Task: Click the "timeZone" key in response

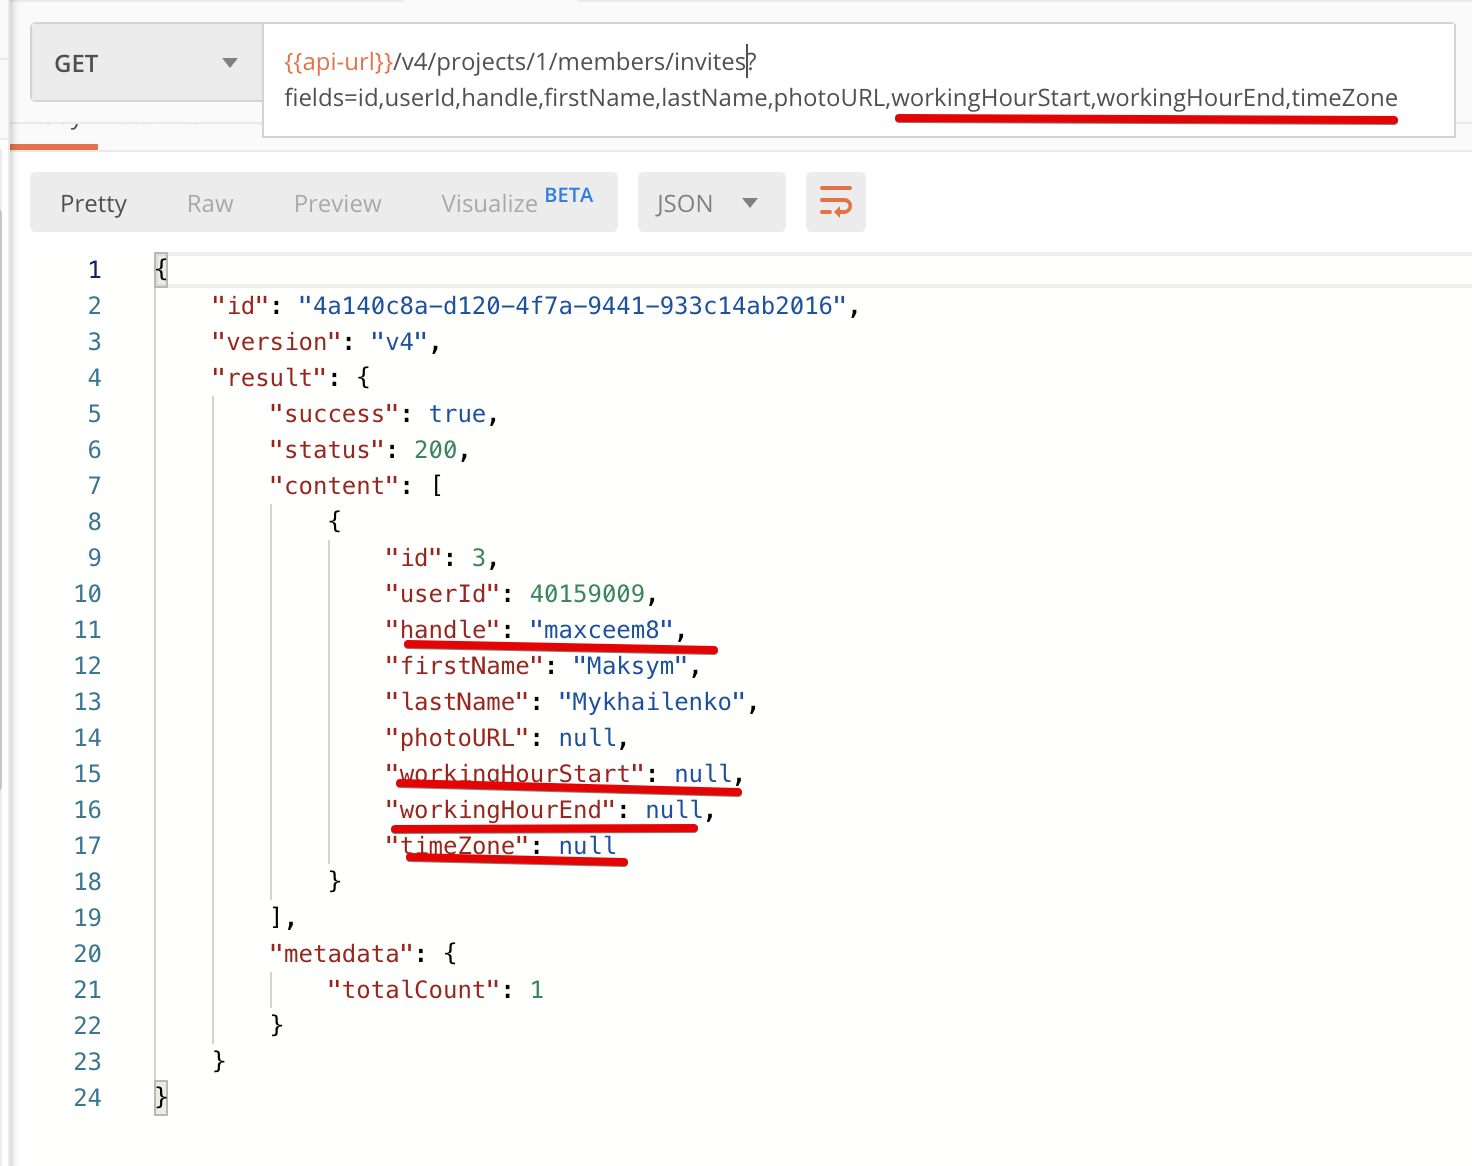Action: click(x=457, y=846)
